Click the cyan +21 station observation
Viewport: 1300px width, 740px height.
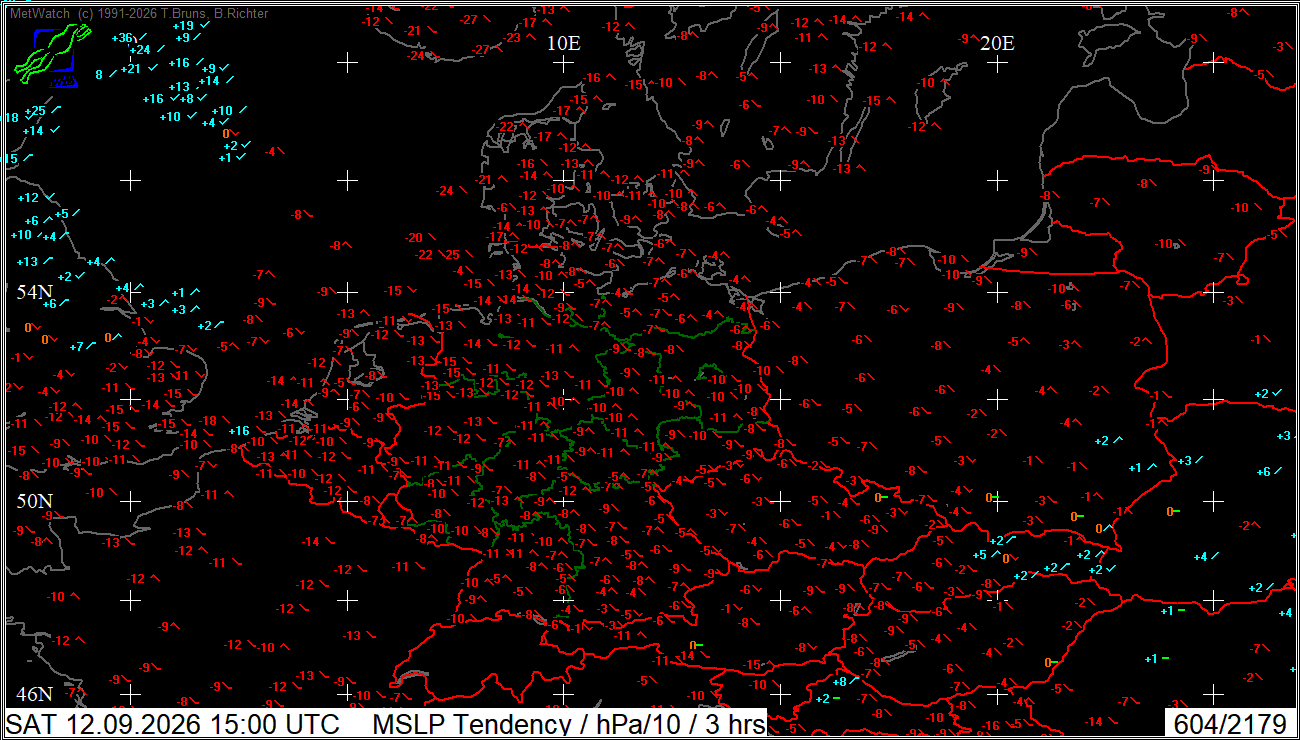(x=131, y=69)
